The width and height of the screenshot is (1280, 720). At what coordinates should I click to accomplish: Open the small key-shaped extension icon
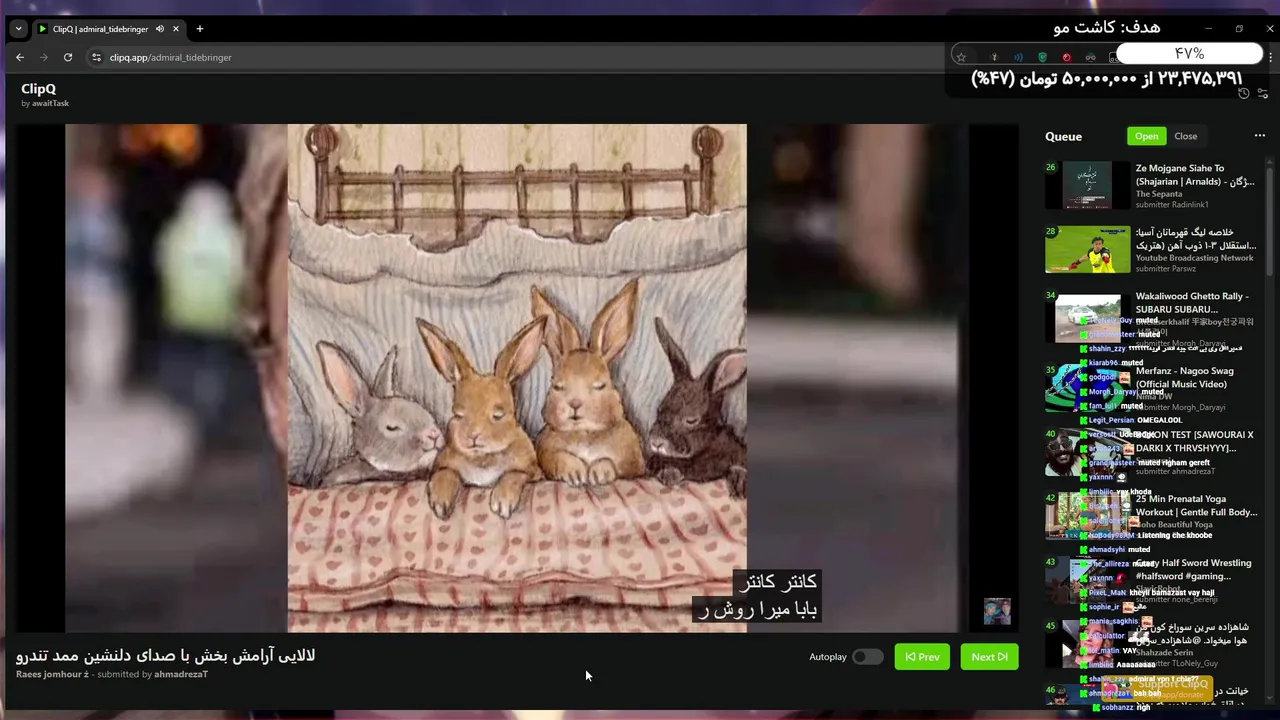[x=994, y=57]
